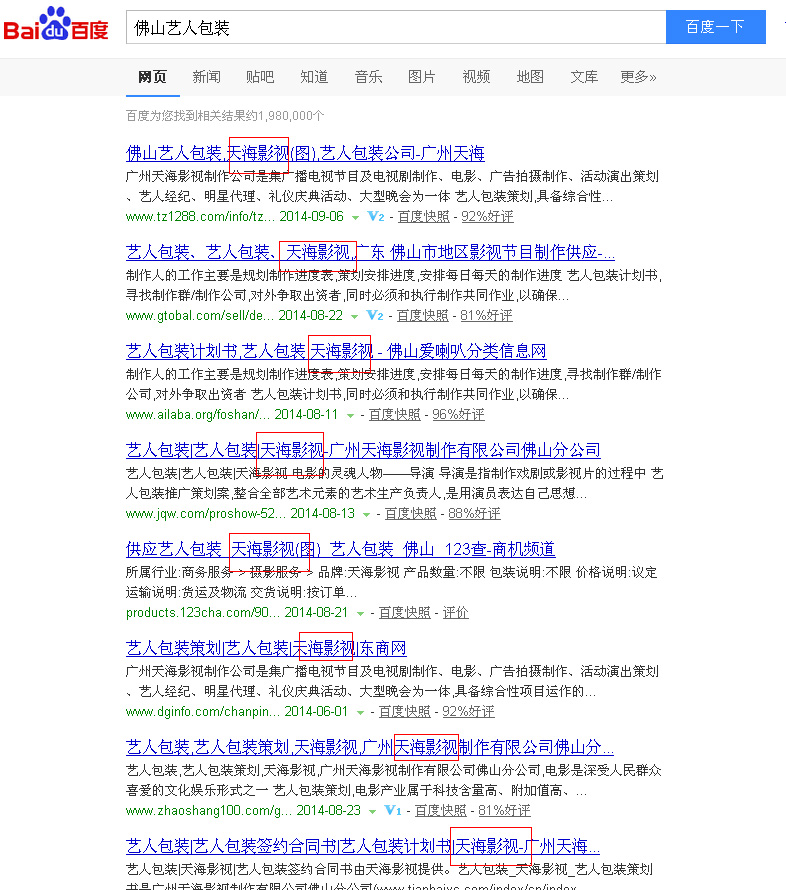Open the 文库 tab
The height and width of the screenshot is (890, 786).
[x=584, y=77]
